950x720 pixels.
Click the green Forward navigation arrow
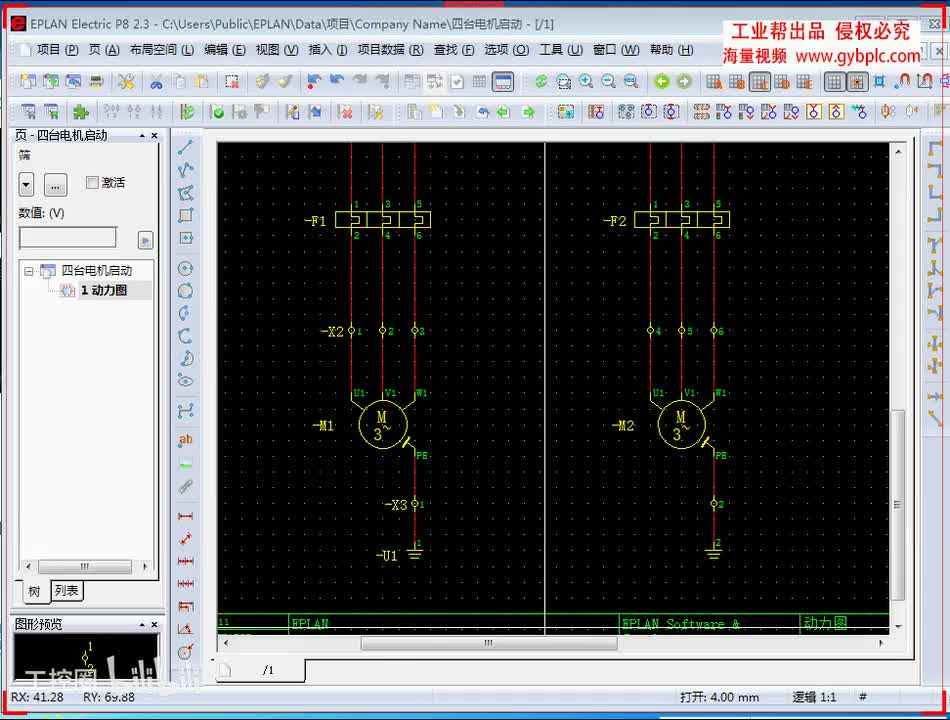[684, 82]
